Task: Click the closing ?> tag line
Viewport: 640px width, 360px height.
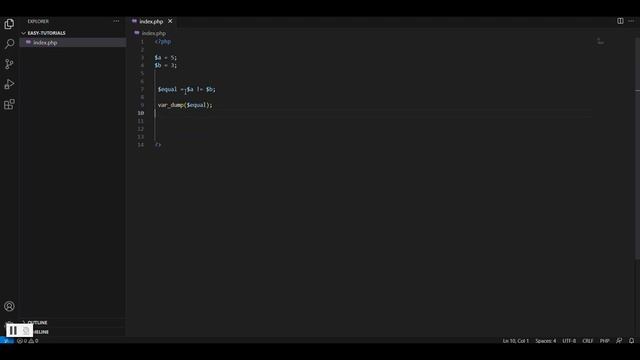Action: tap(158, 145)
